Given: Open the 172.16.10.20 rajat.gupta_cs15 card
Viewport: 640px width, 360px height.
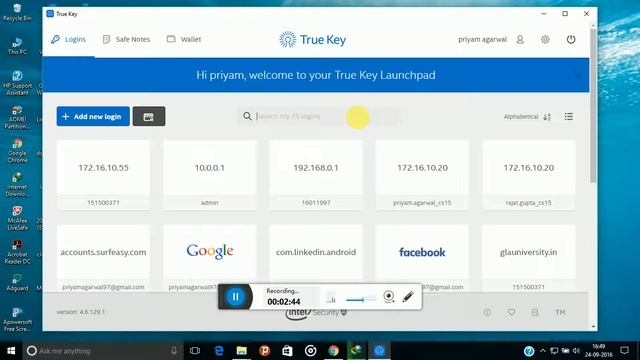Looking at the screenshot, I should tap(529, 175).
